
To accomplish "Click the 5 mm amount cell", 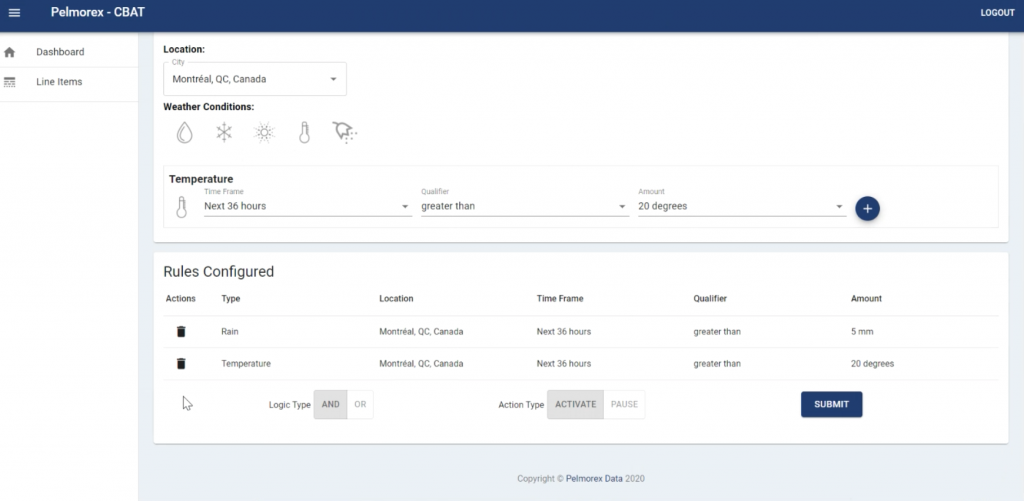I will [x=862, y=332].
